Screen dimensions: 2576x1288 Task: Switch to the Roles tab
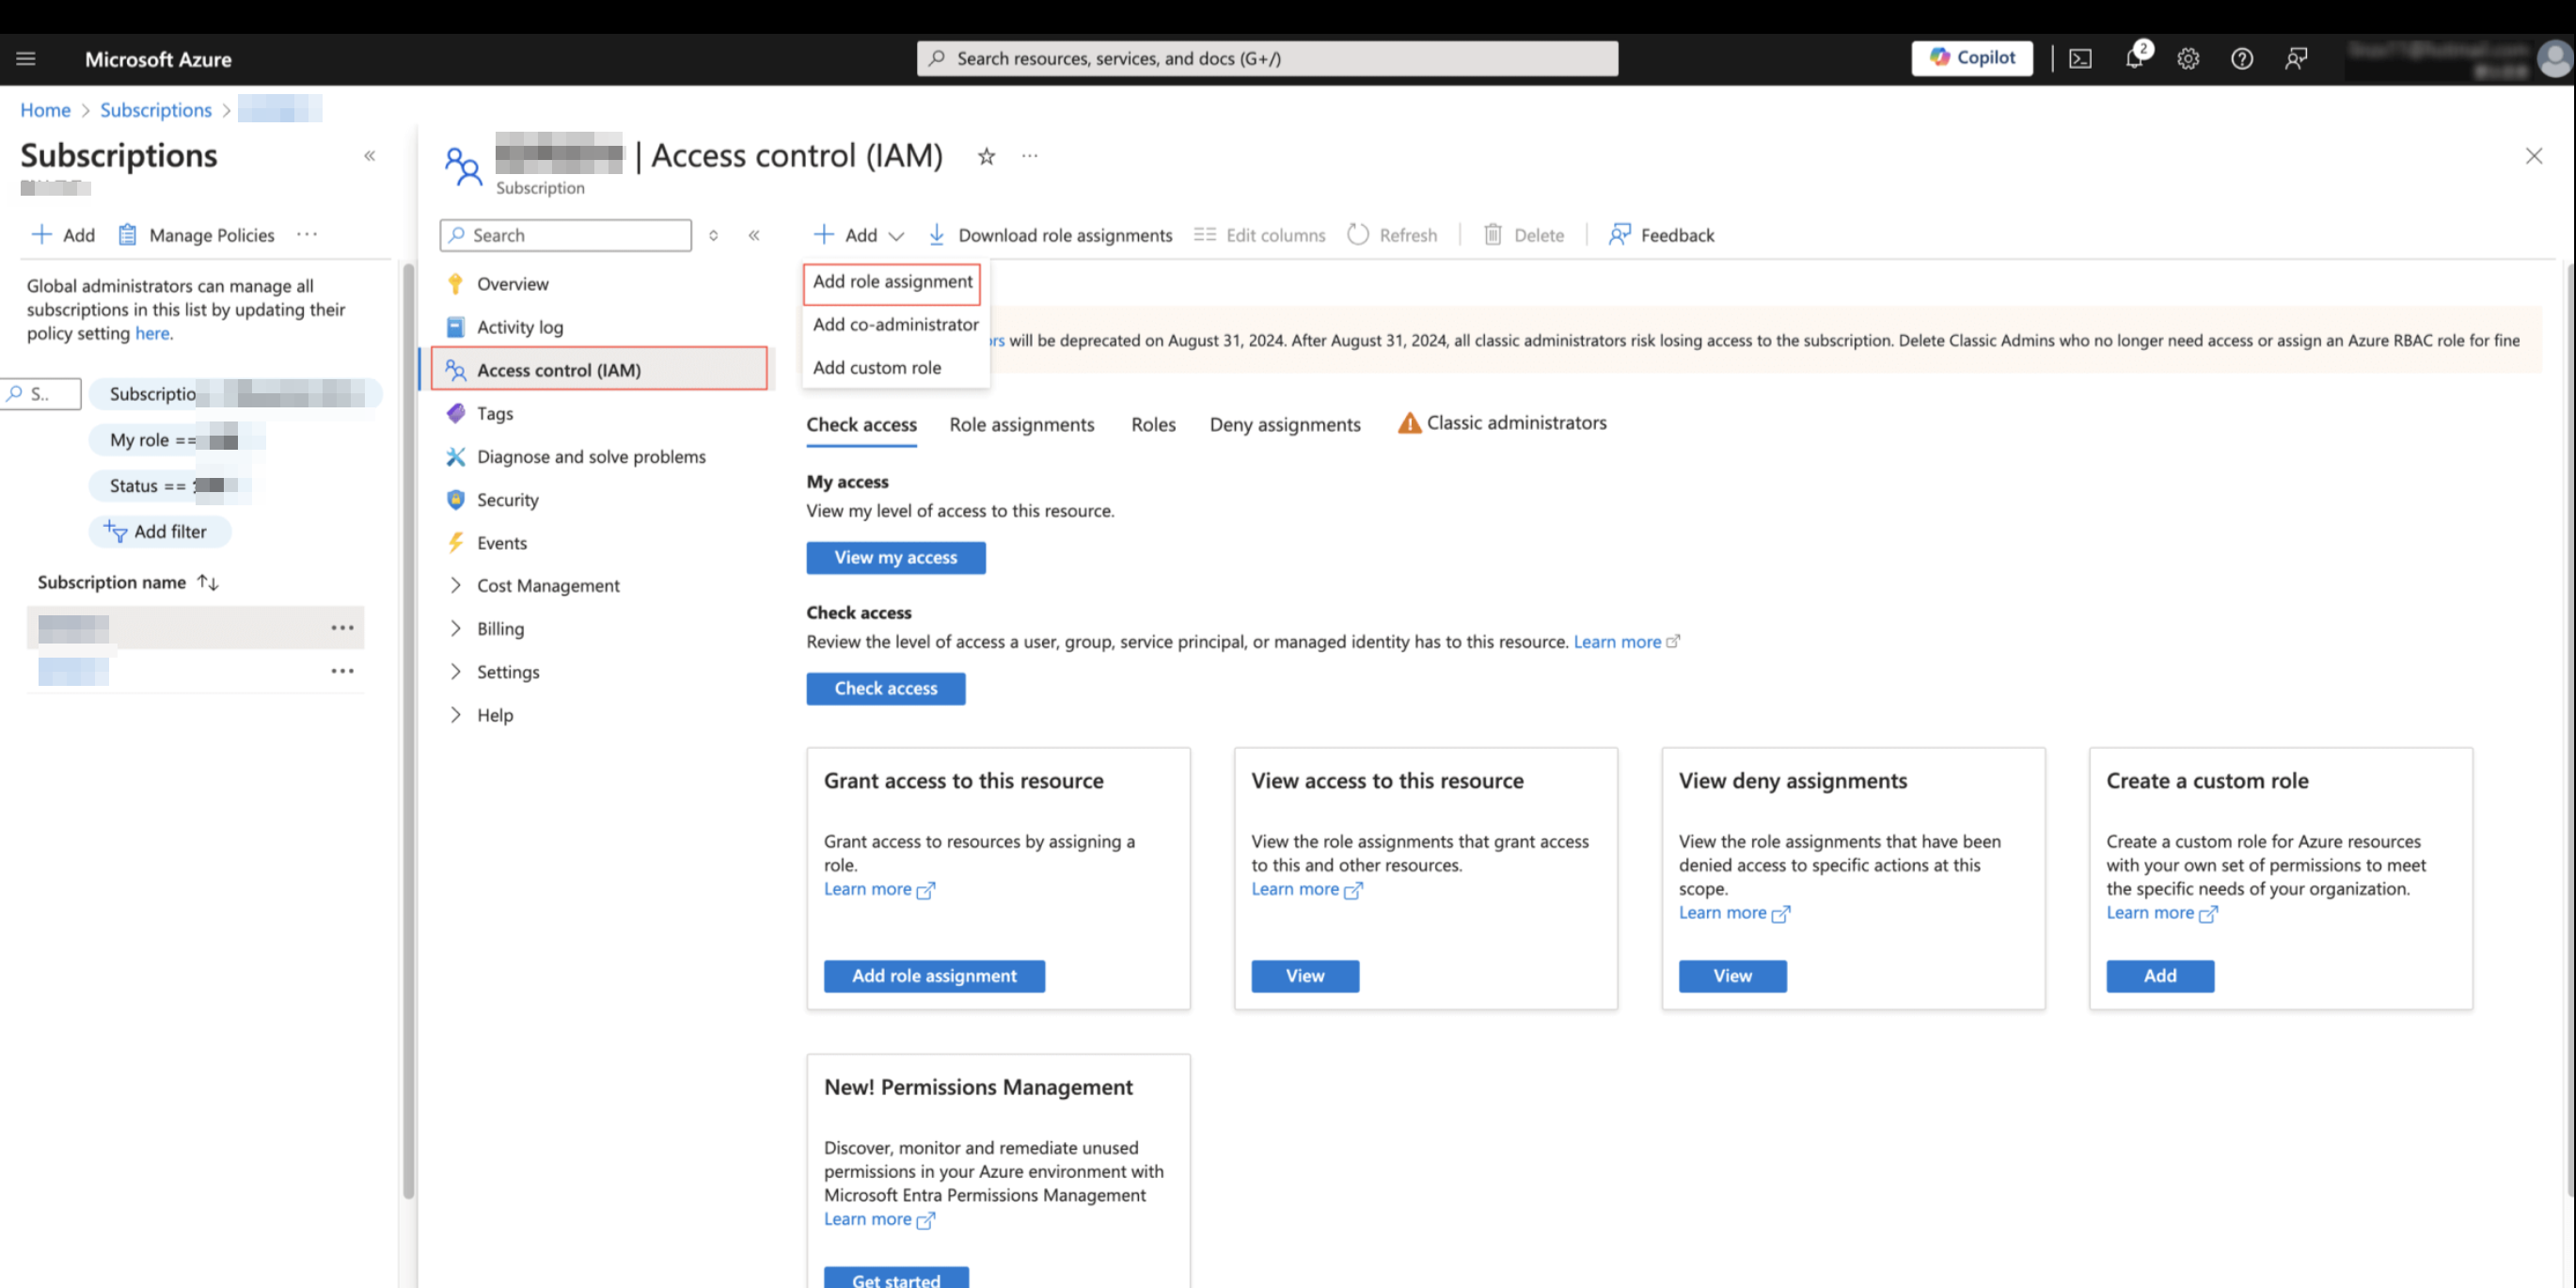[1153, 425]
